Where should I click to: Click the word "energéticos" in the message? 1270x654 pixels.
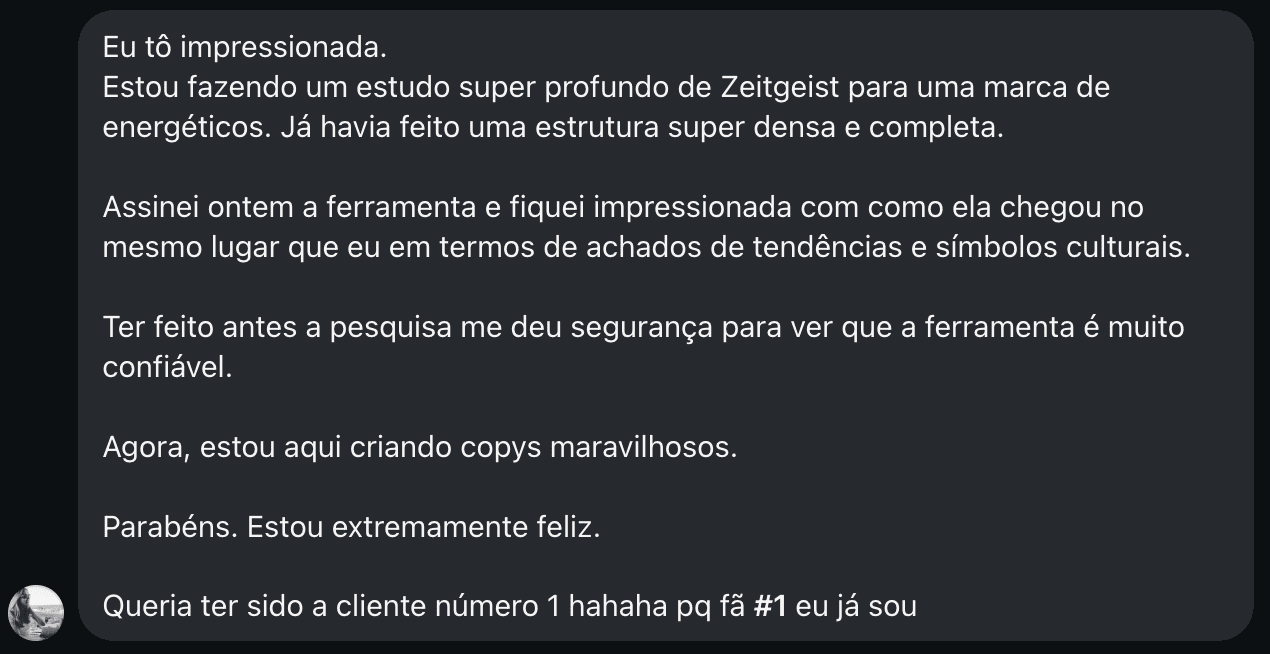coord(179,128)
